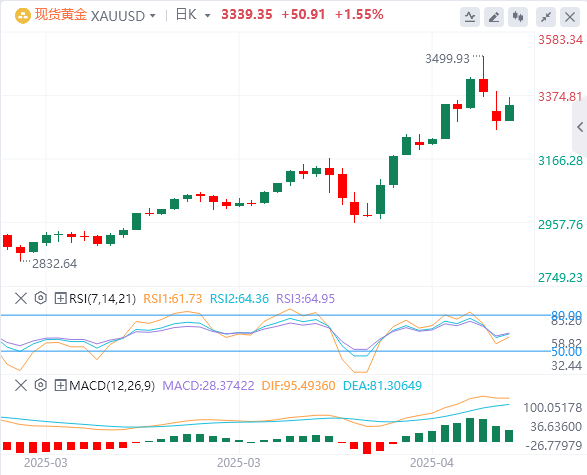Expand the side panel chevron on right edge
The height and width of the screenshot is (475, 587).
click(580, 127)
